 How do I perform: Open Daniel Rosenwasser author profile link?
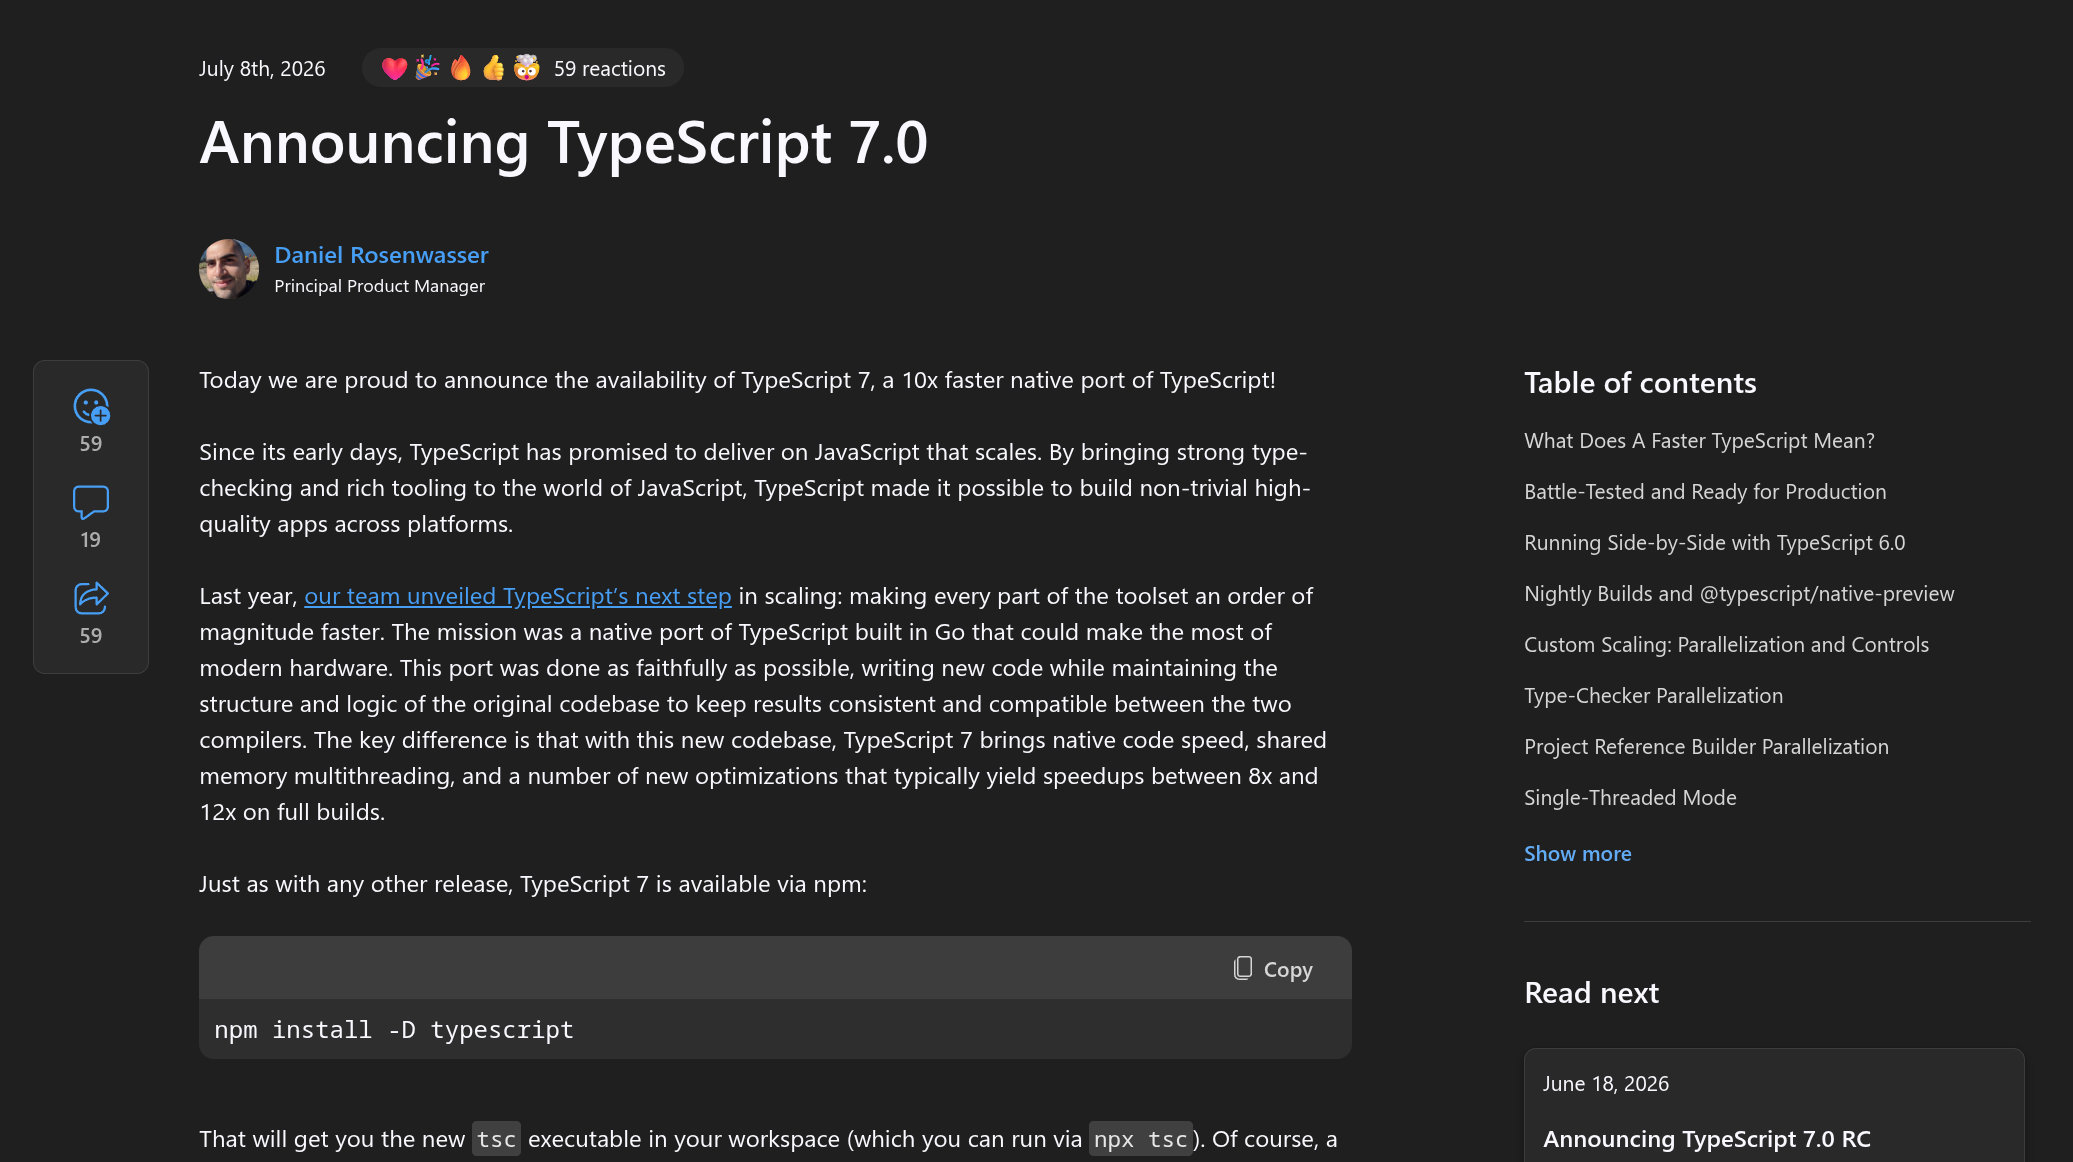pos(381,255)
